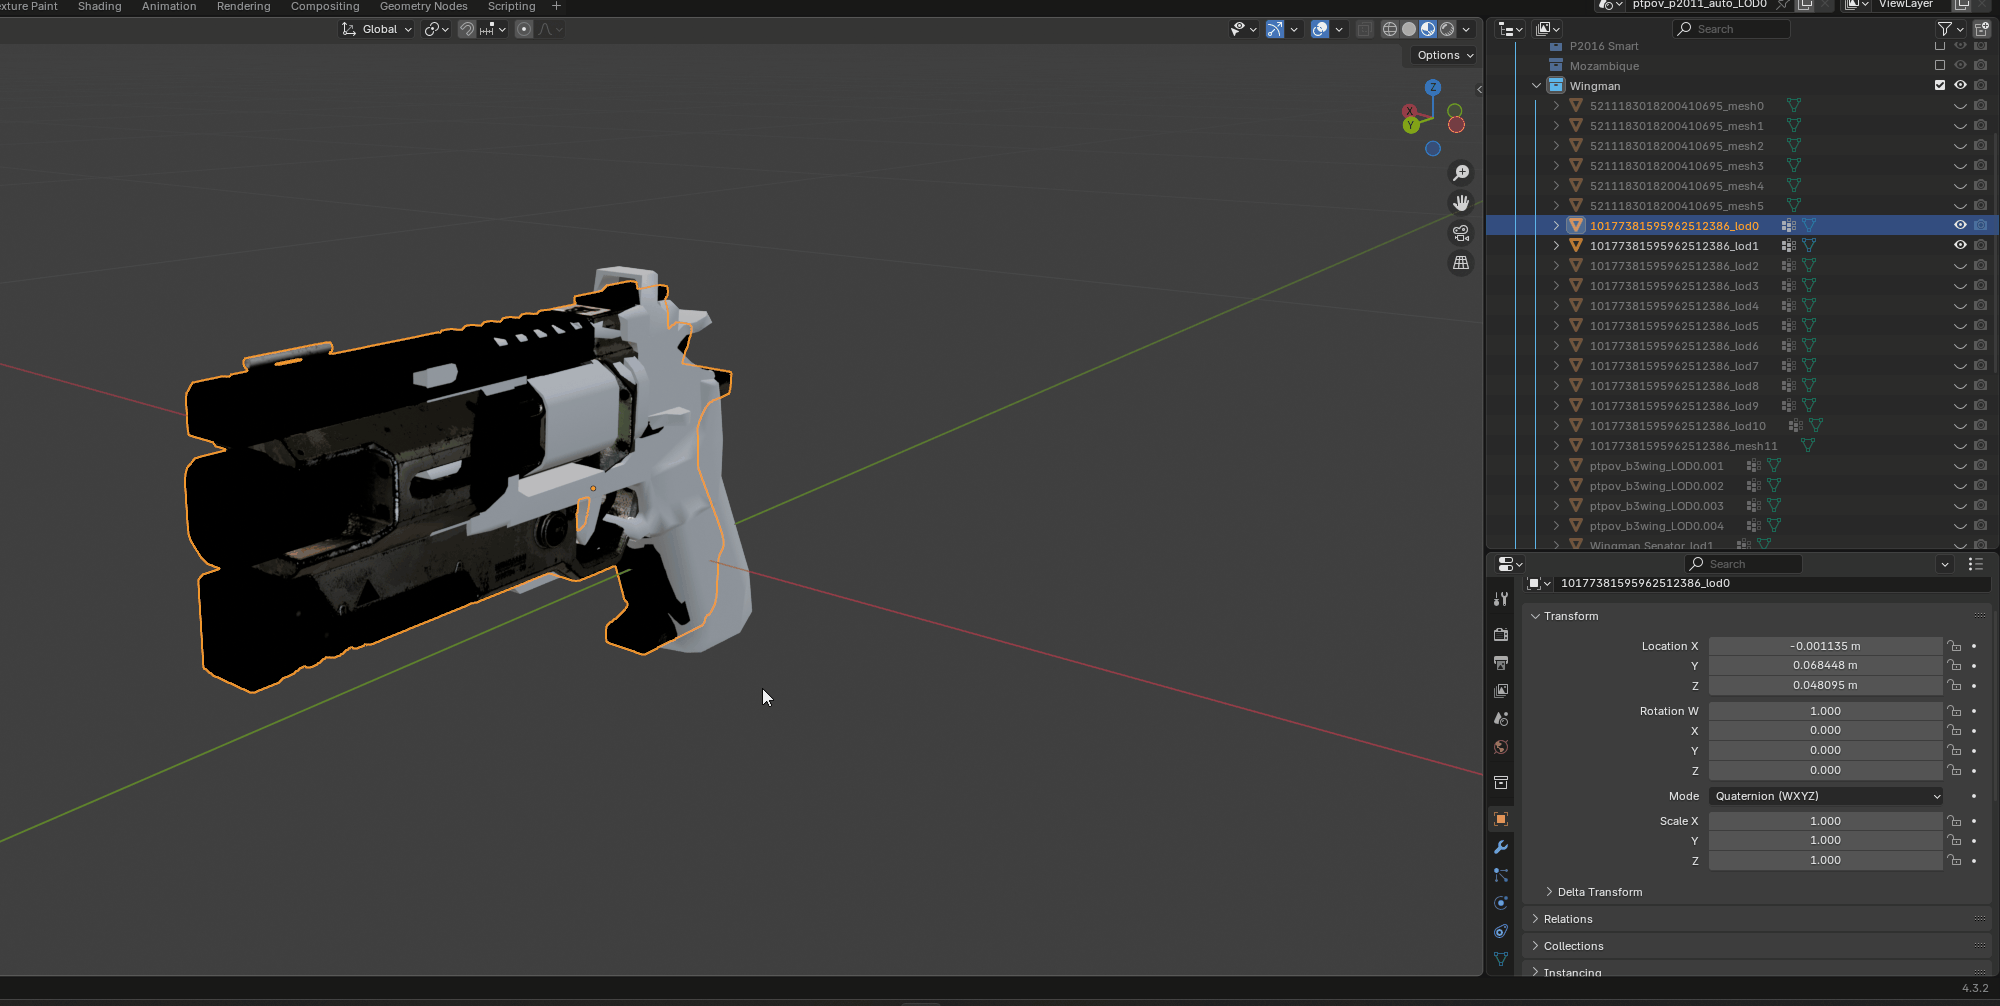Switch to the Geometry Nodes workspace tab
The image size is (2000, 1006).
[423, 7]
